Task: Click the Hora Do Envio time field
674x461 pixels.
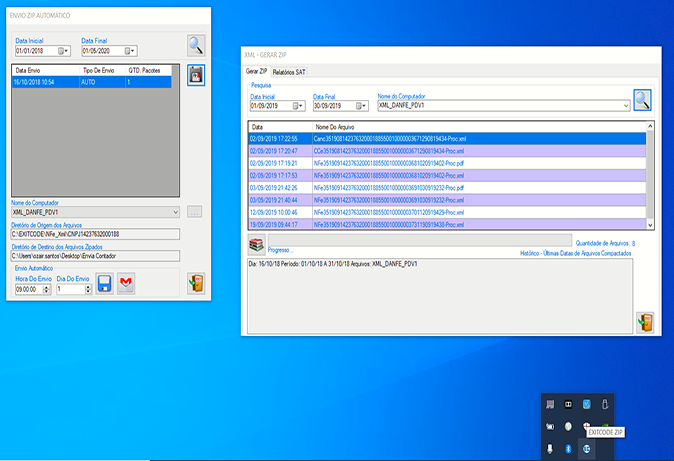Action: pos(29,289)
